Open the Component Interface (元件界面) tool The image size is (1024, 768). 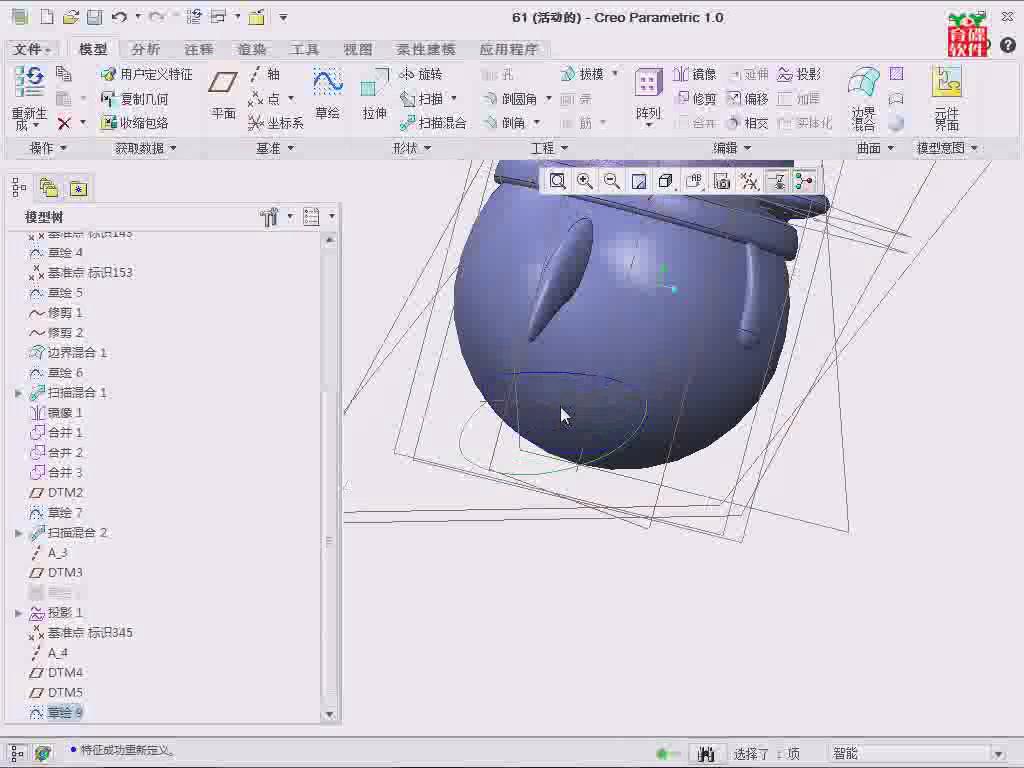tap(946, 98)
